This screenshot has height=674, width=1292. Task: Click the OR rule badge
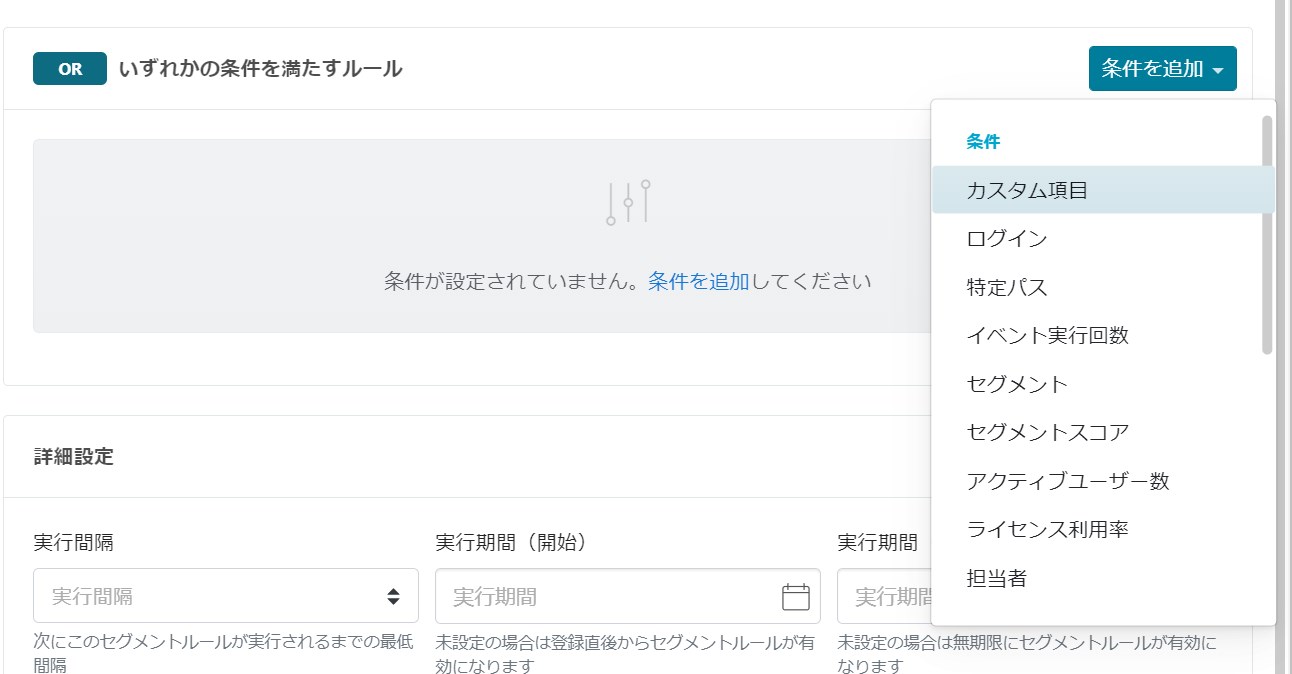(x=70, y=70)
